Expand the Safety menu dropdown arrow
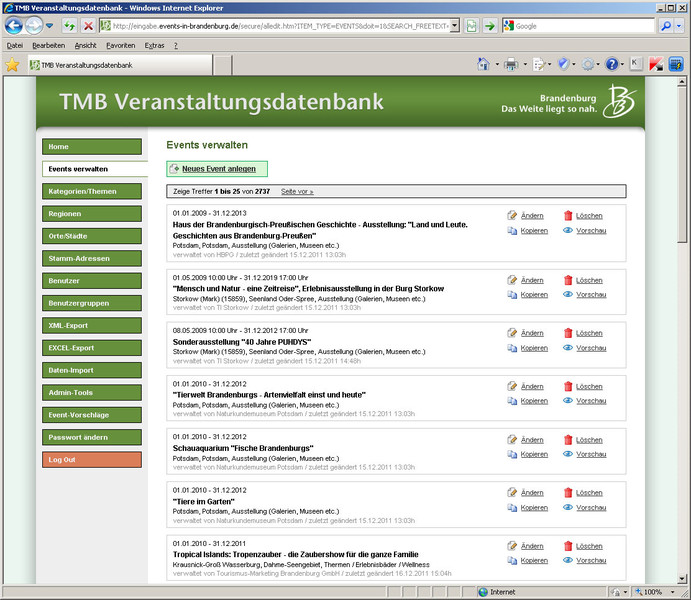This screenshot has height=600, width=691. click(x=573, y=64)
